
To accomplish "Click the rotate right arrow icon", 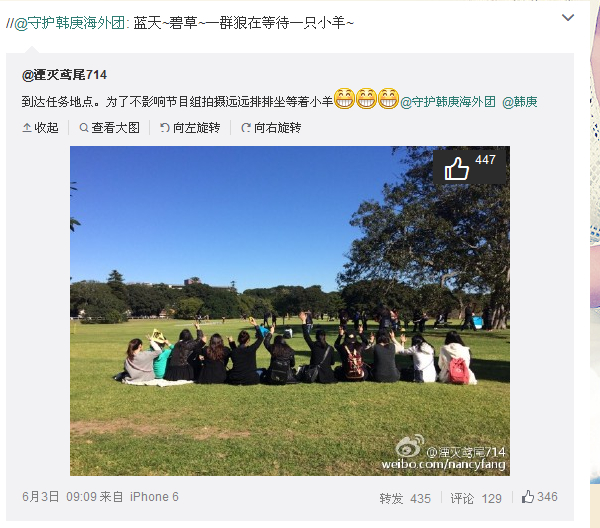I will [x=246, y=128].
